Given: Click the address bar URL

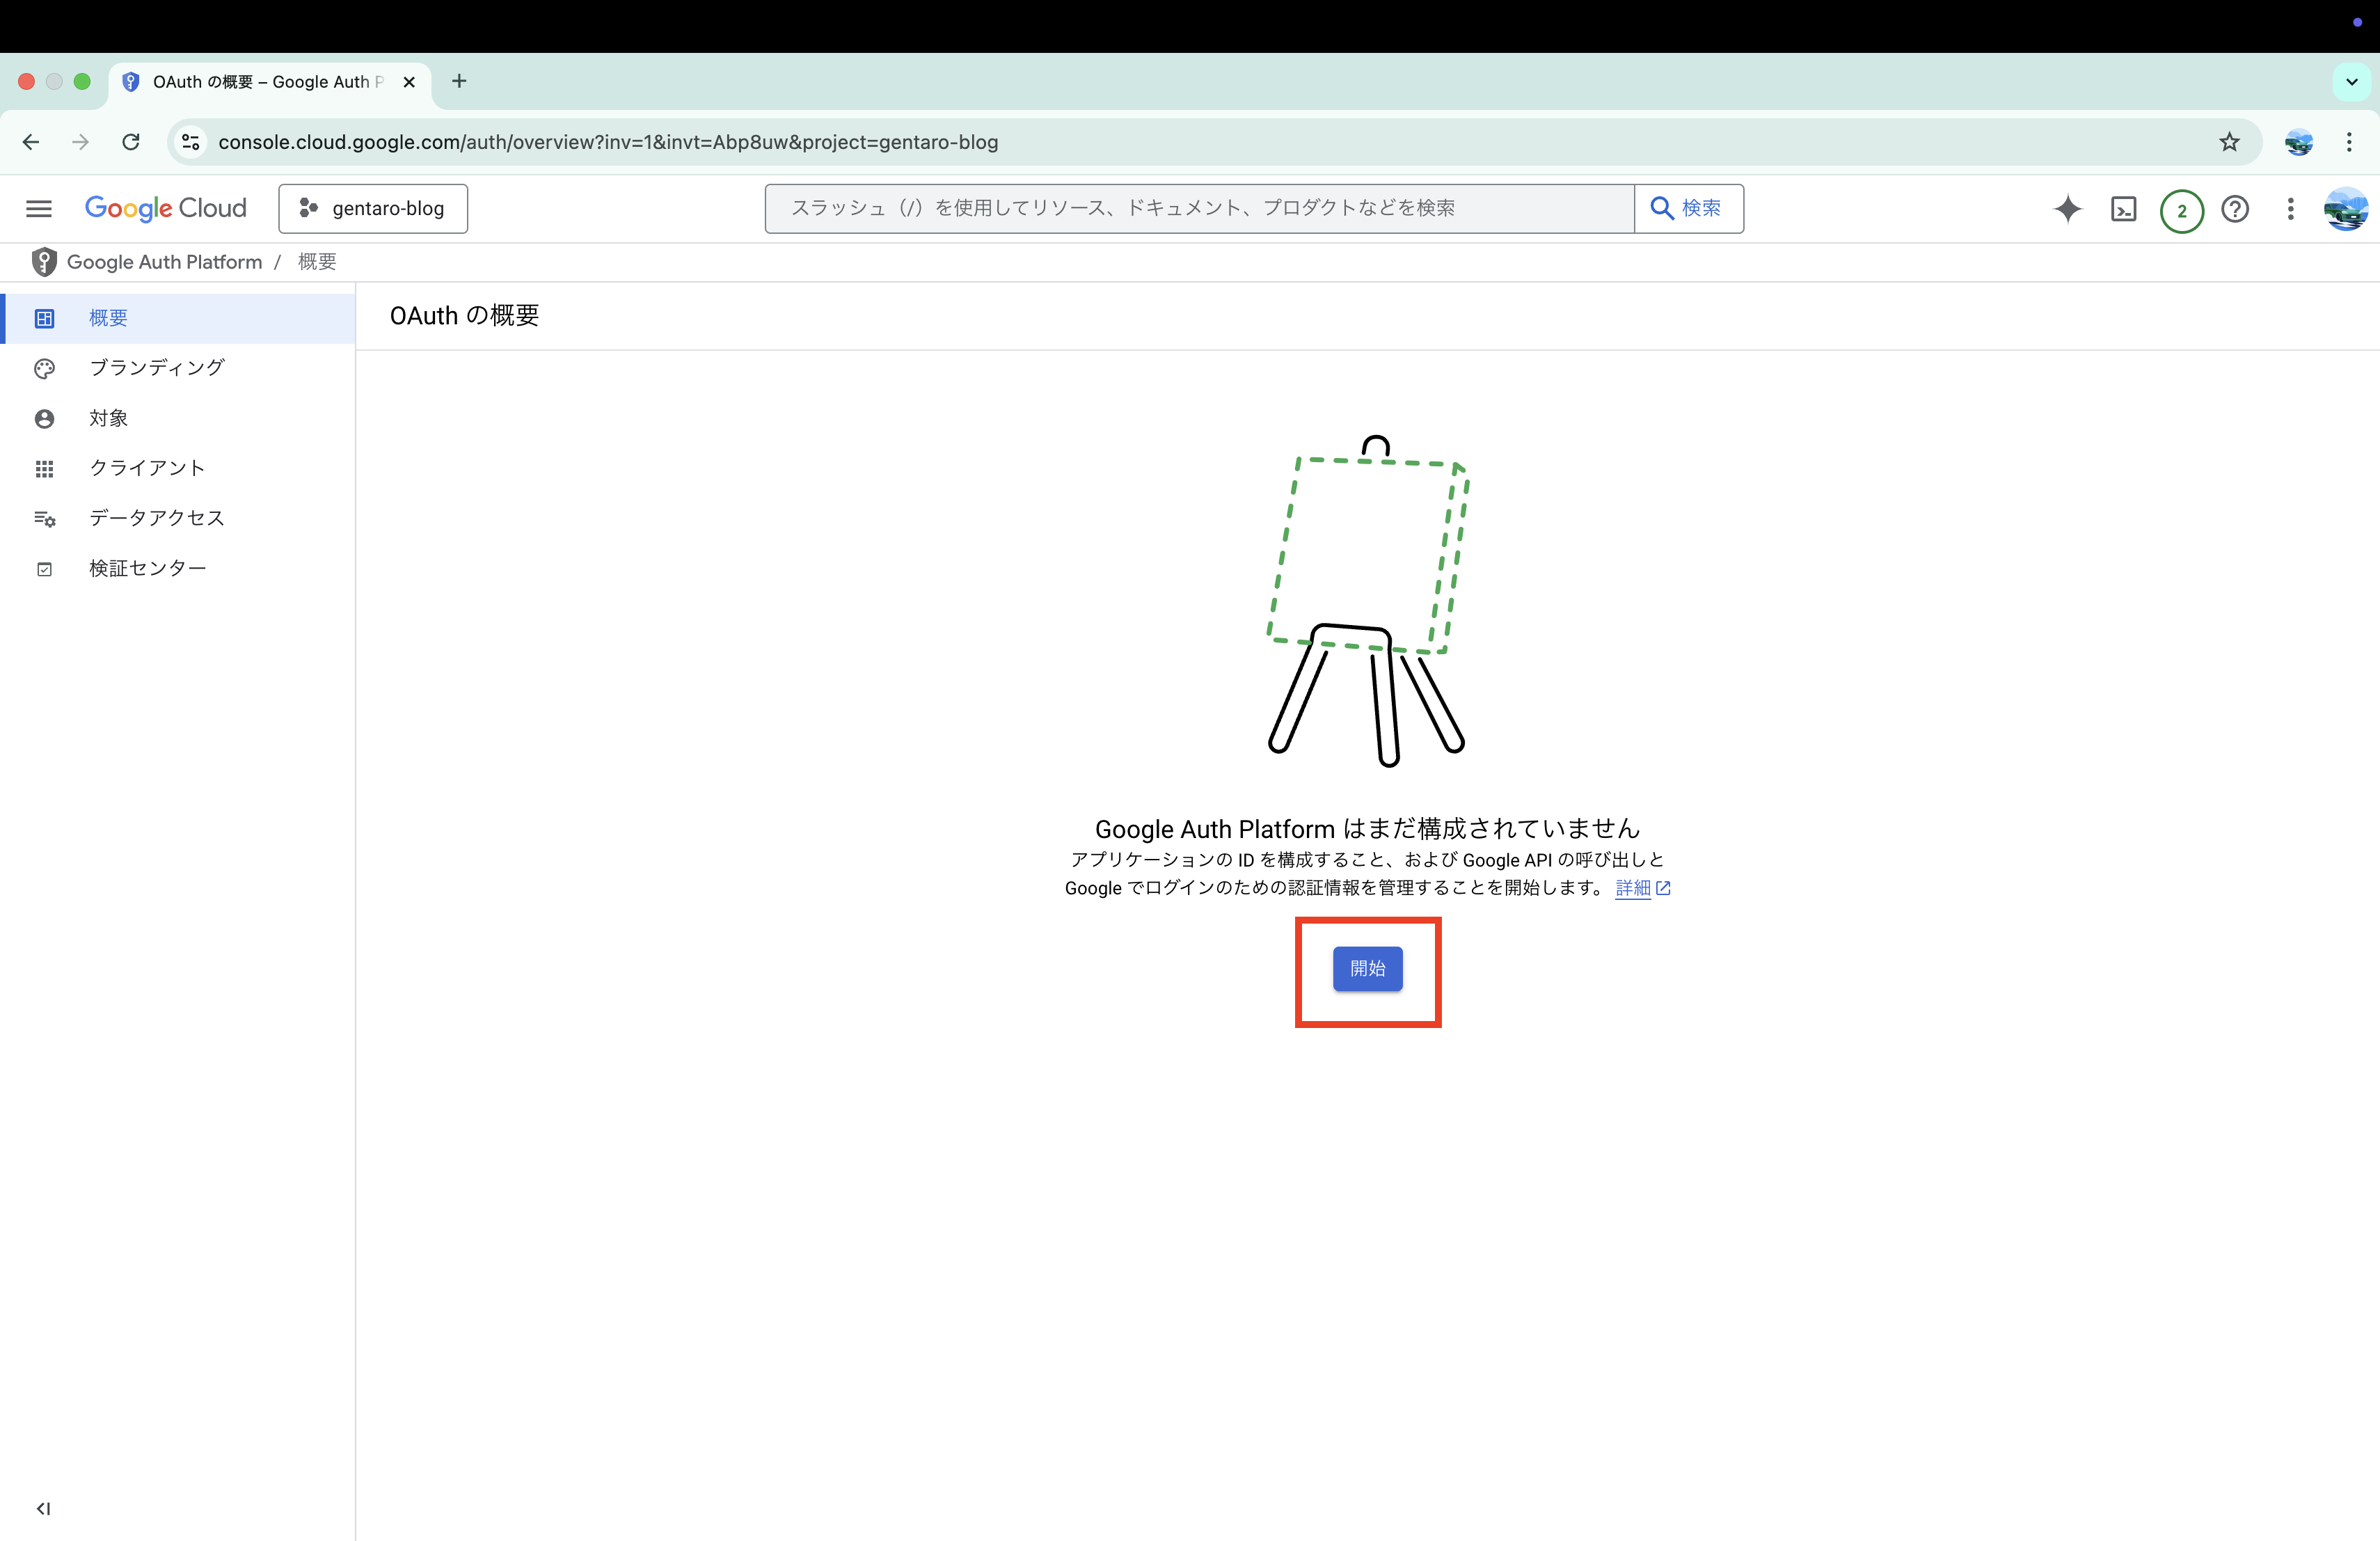Looking at the screenshot, I should [x=608, y=142].
